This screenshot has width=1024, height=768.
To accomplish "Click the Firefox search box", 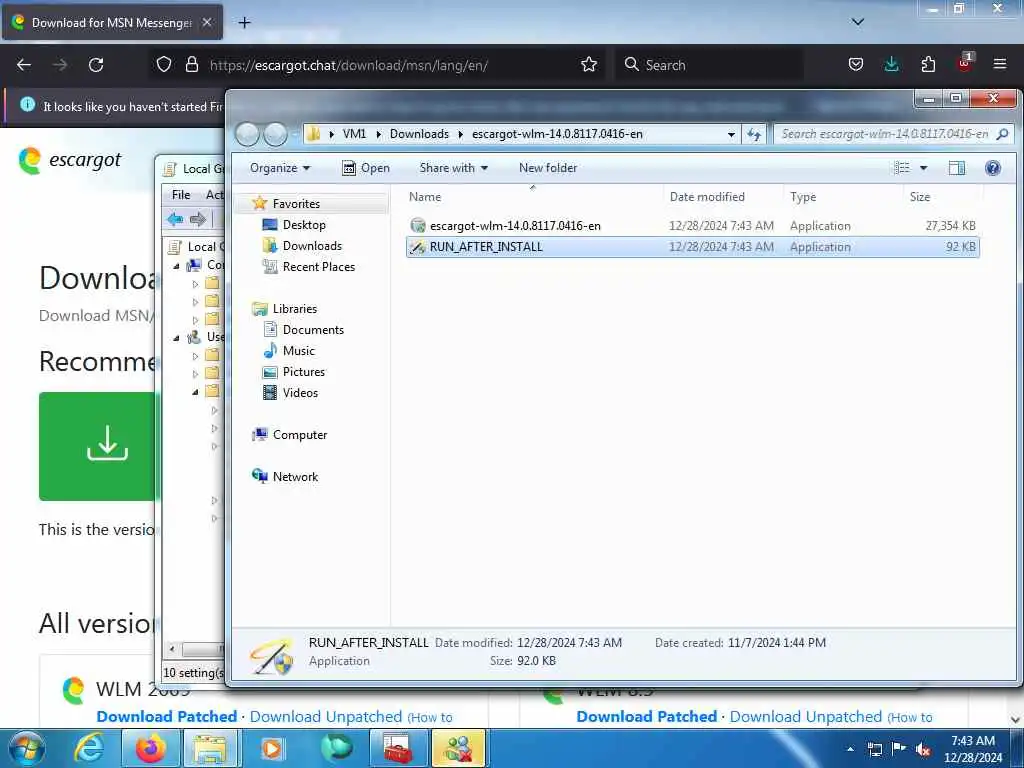I will [709, 65].
